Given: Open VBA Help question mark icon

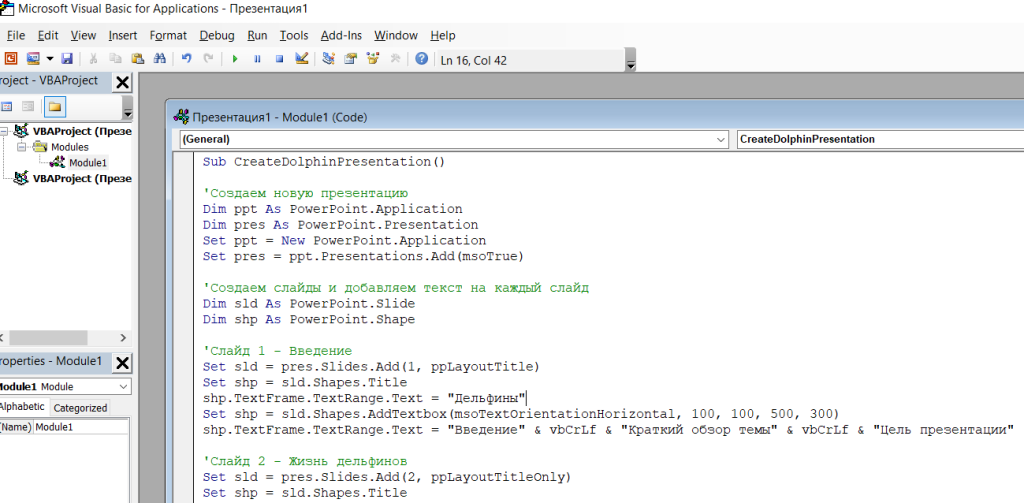Looking at the screenshot, I should (421, 59).
